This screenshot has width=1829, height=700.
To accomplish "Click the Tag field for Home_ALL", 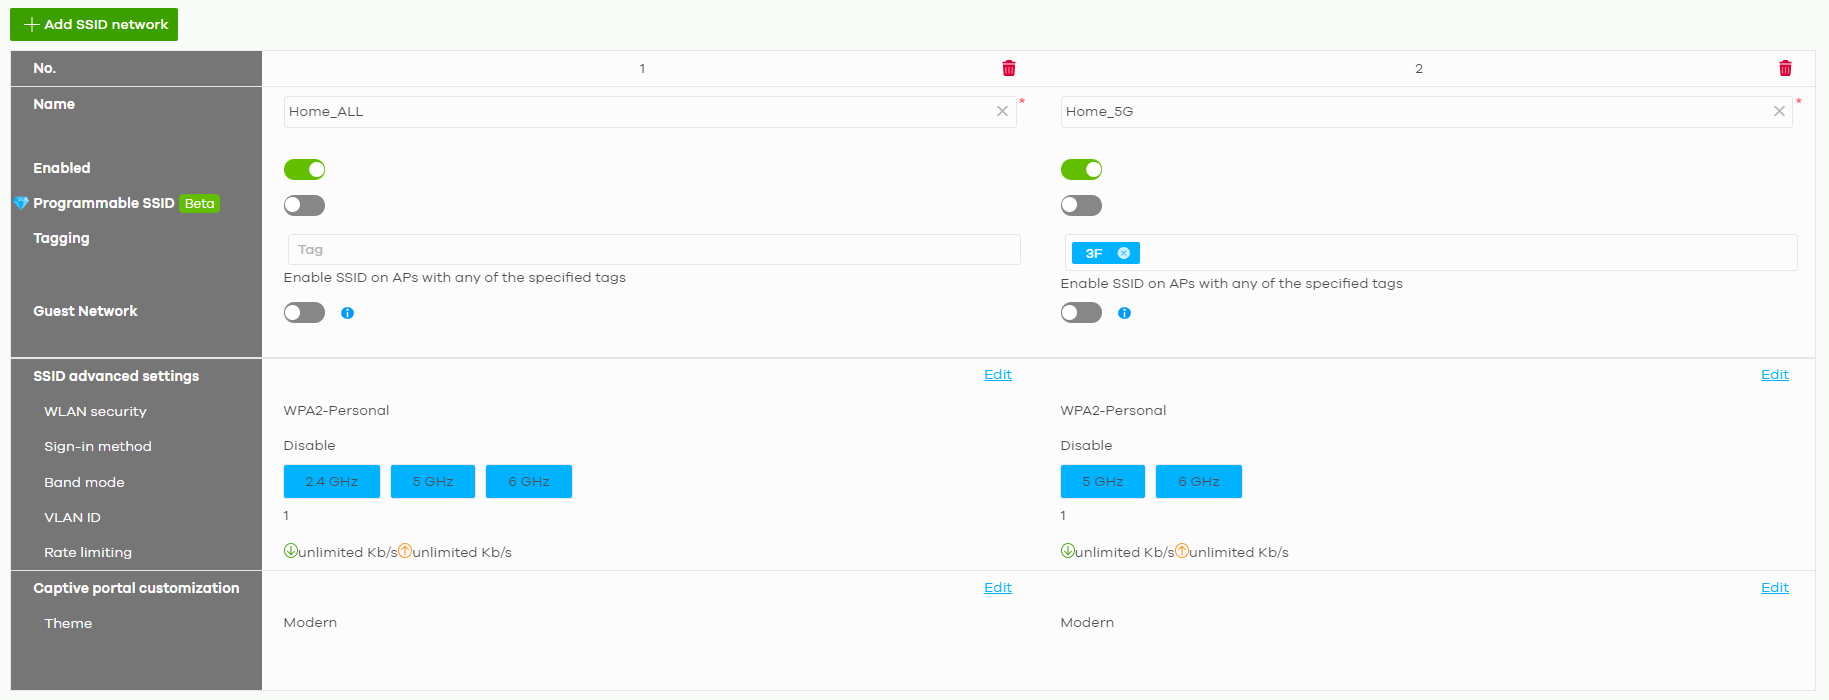I will (654, 250).
